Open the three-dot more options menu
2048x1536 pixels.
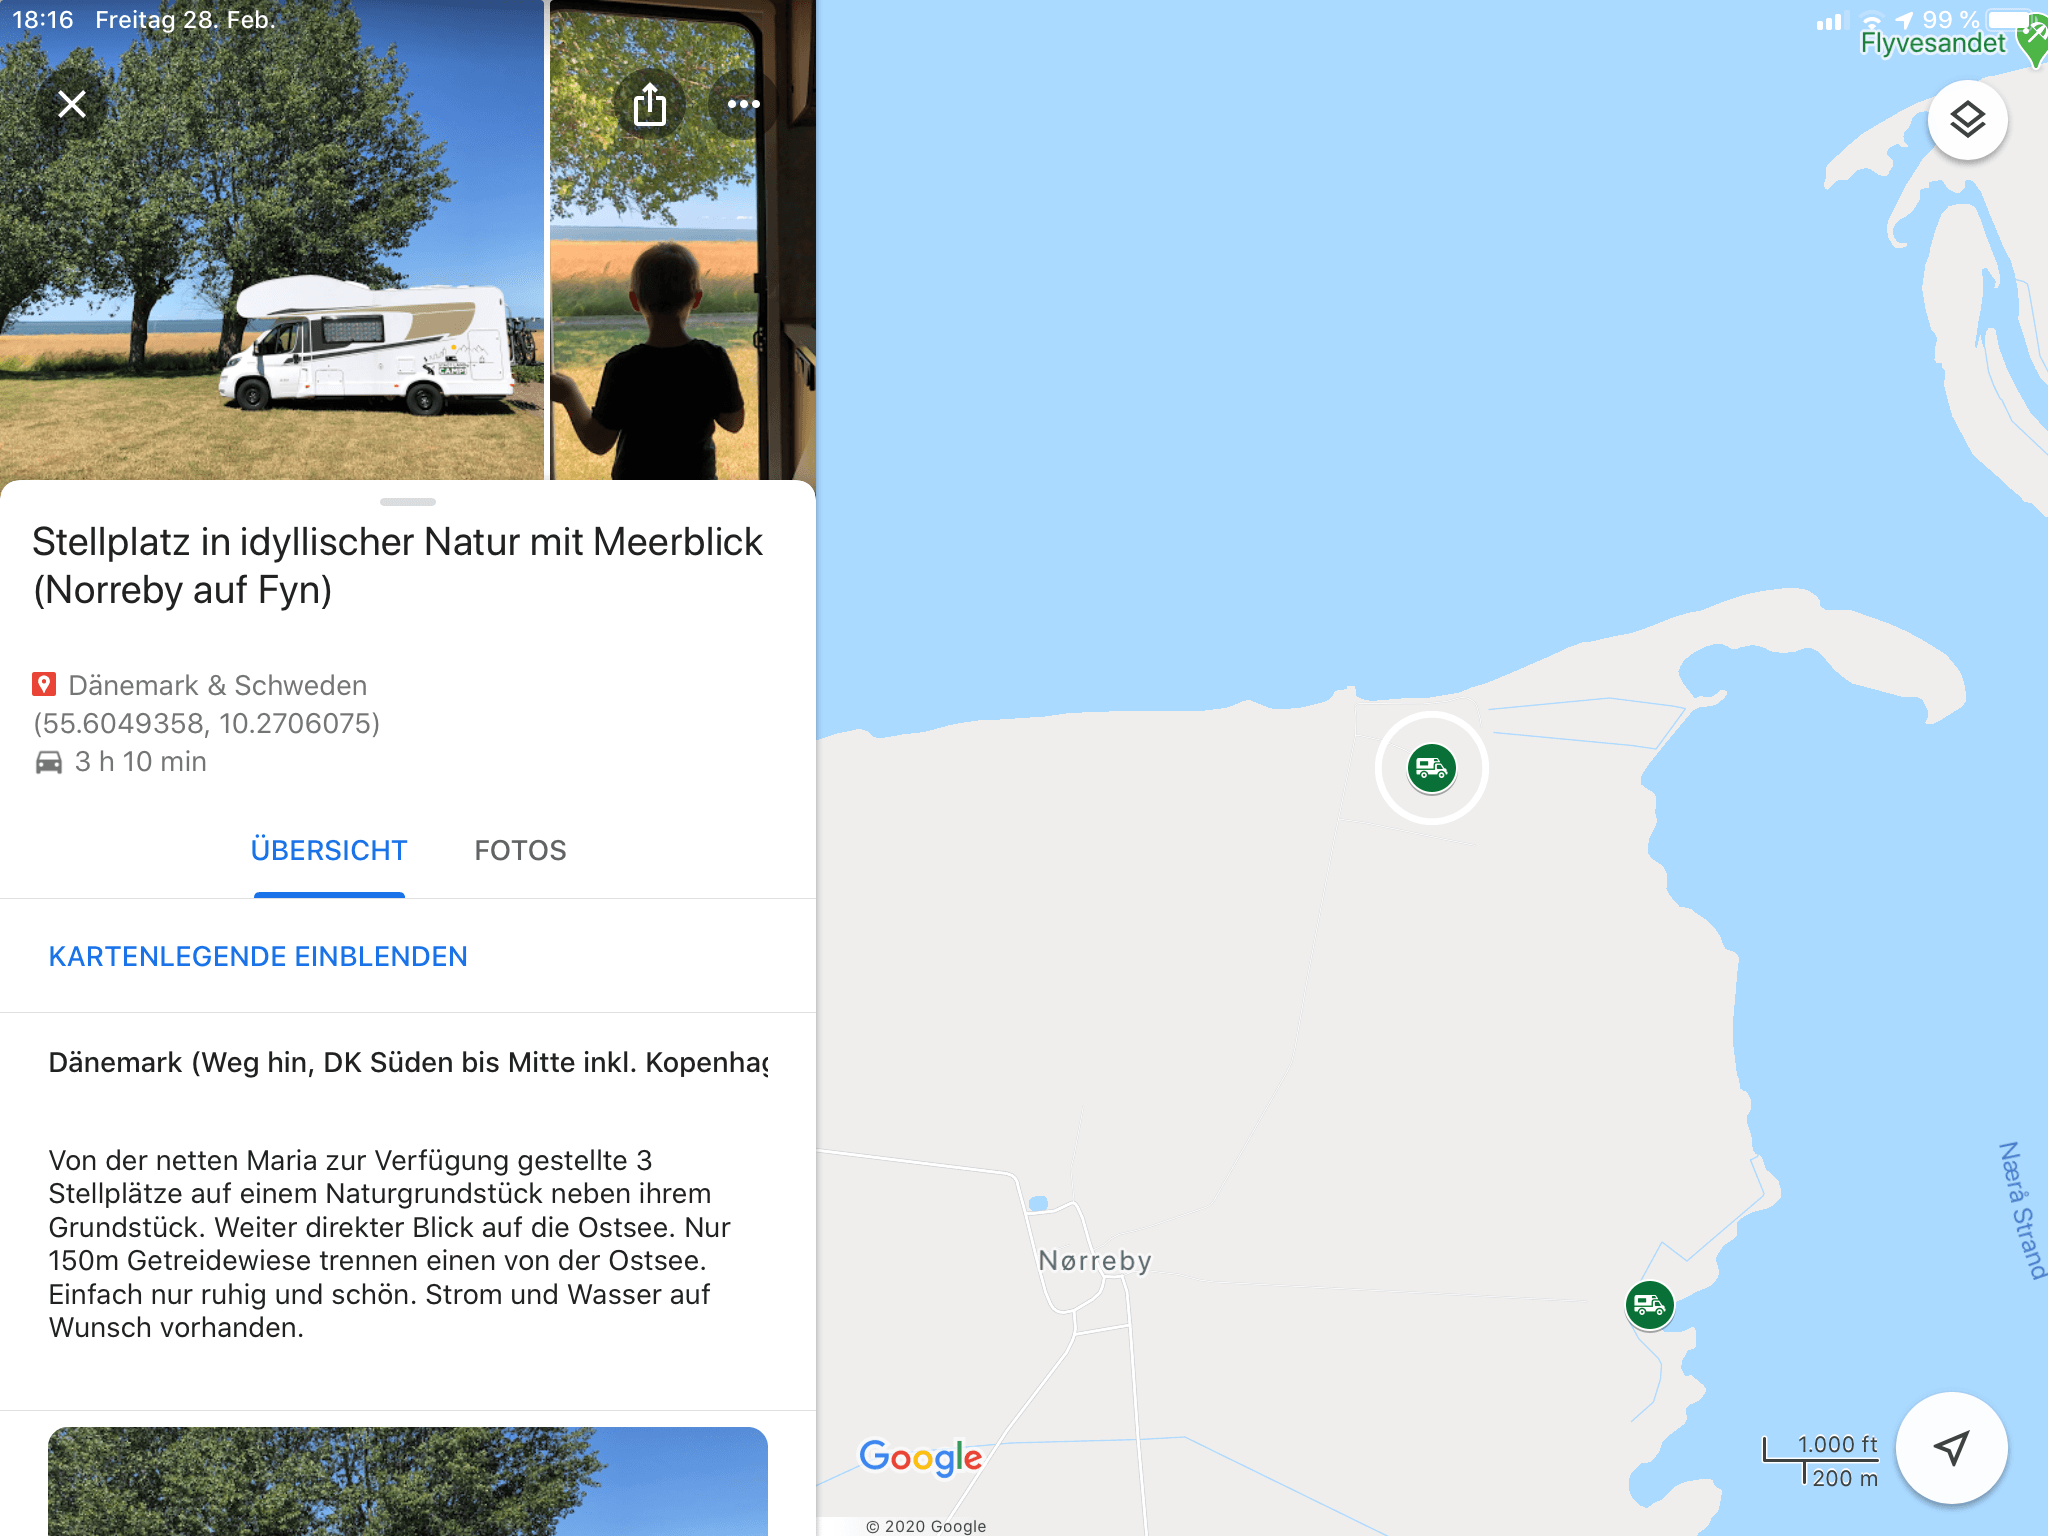(x=743, y=104)
